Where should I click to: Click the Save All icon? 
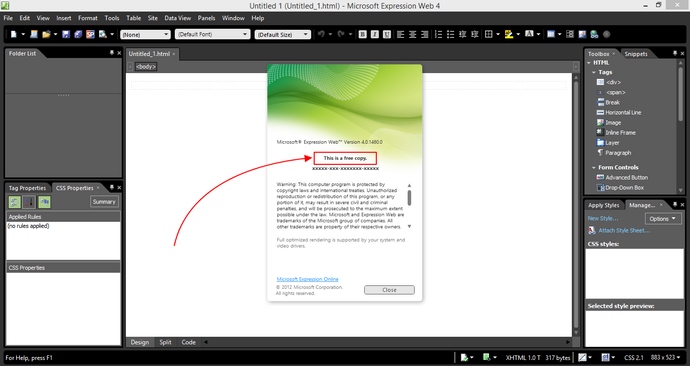coord(78,34)
